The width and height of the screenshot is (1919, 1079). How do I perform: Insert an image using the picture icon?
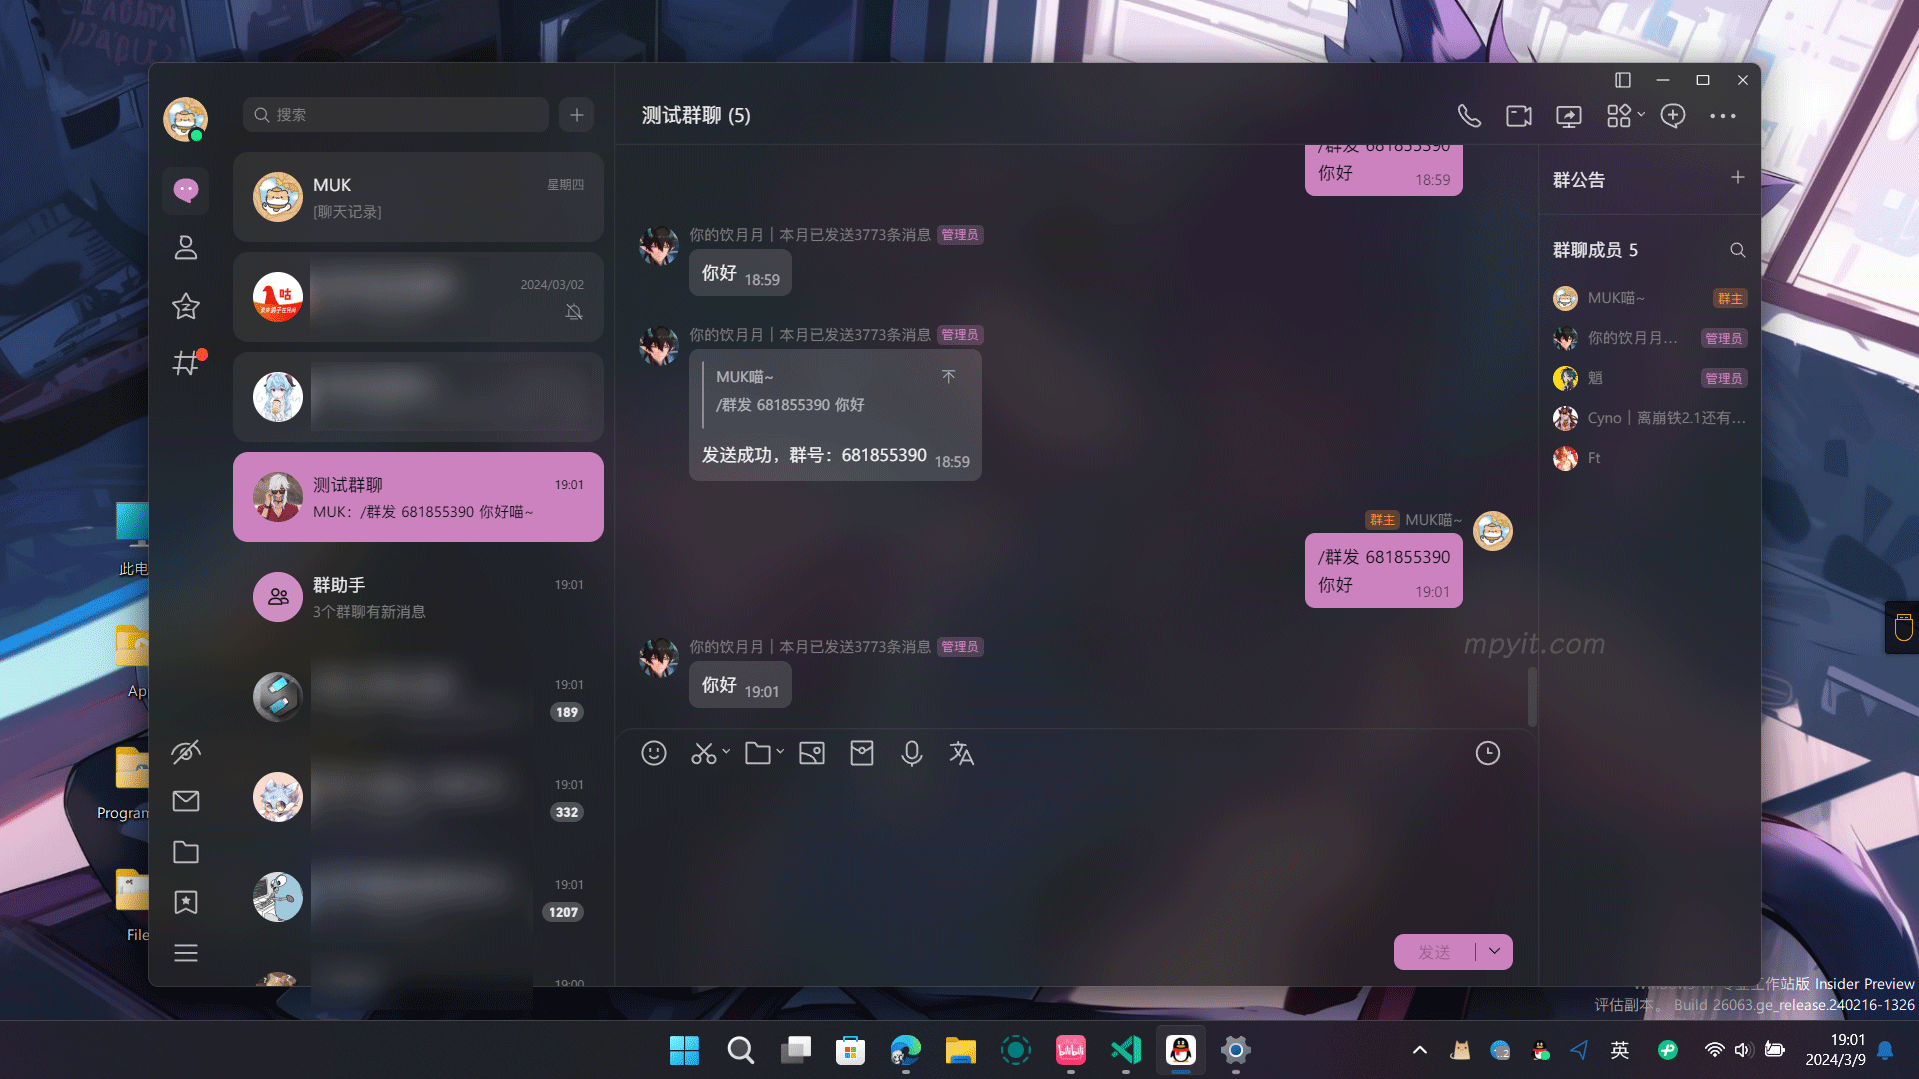click(x=812, y=753)
